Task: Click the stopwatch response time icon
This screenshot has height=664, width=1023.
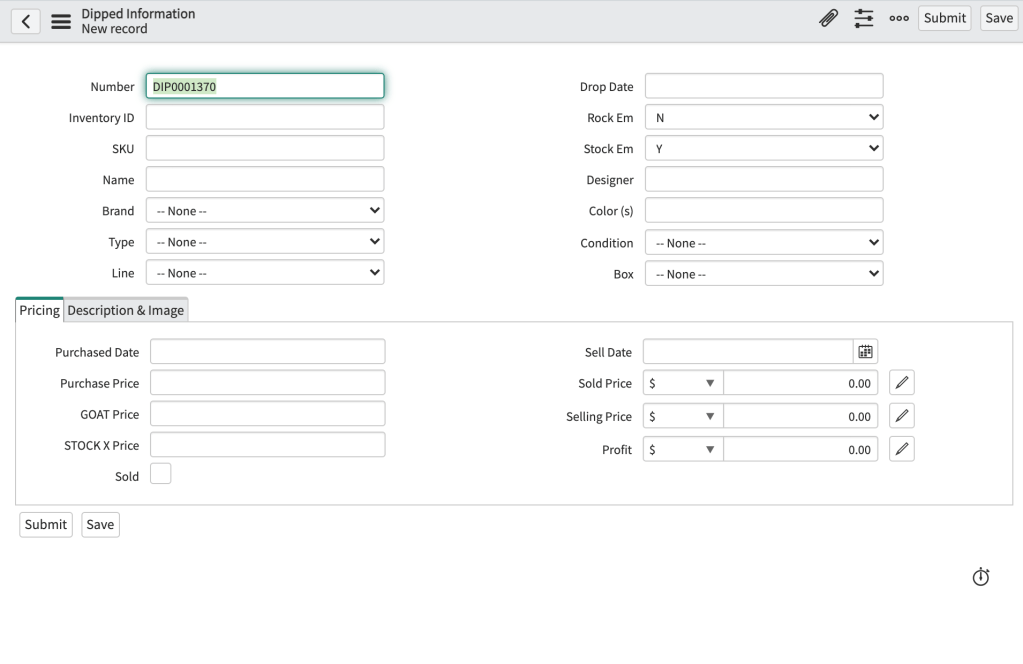Action: pos(981,577)
